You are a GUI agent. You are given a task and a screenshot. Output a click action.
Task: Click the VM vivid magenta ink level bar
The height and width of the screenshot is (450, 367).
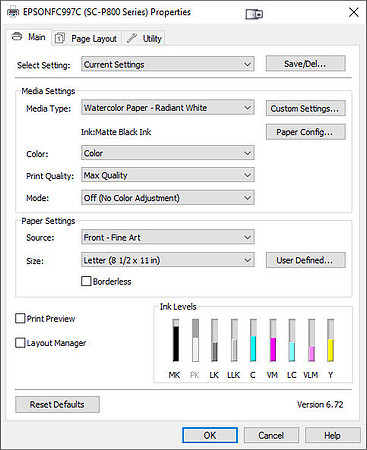click(273, 340)
